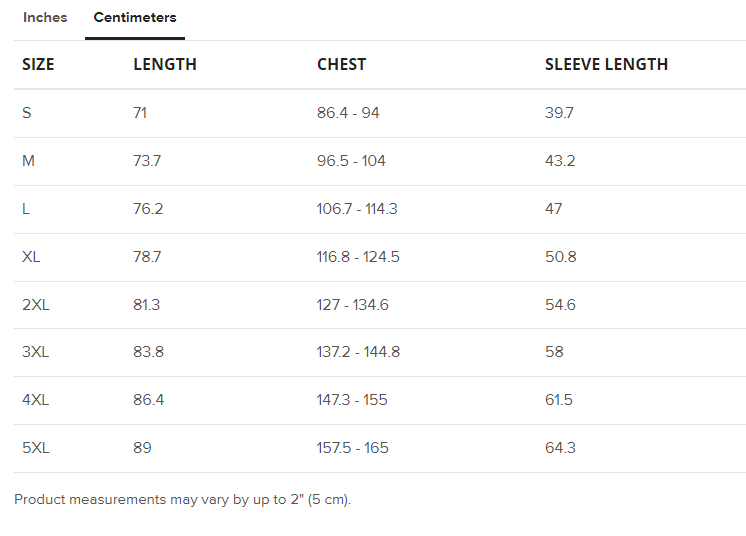This screenshot has width=746, height=536.
Task: Select the M size row label
Action: [x=28, y=161]
